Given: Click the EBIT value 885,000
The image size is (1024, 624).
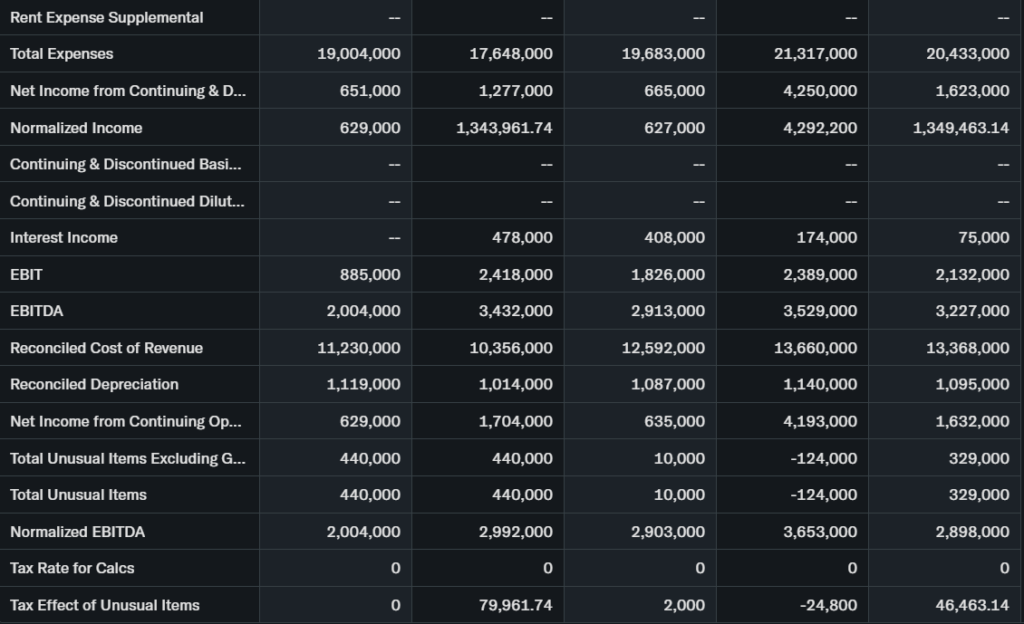Looking at the screenshot, I should click(371, 275).
